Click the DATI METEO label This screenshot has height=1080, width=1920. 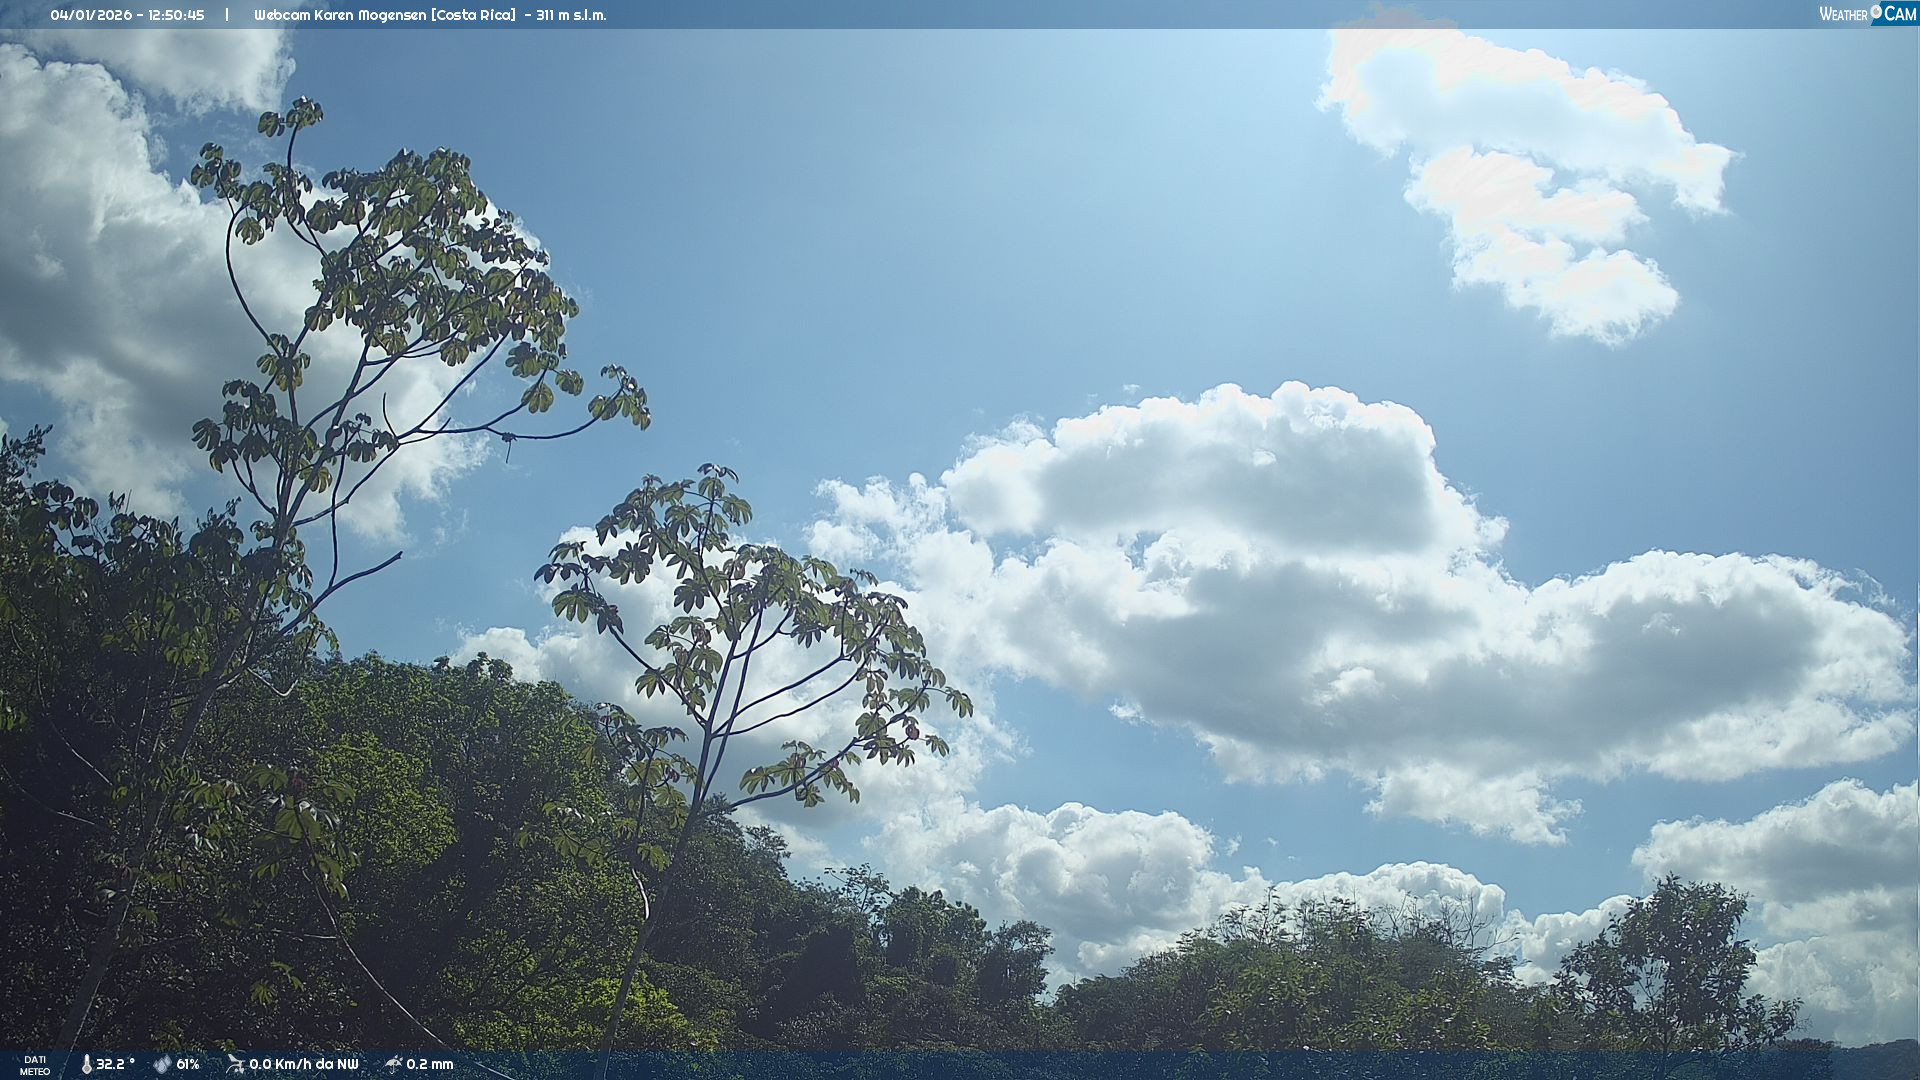tap(35, 1065)
